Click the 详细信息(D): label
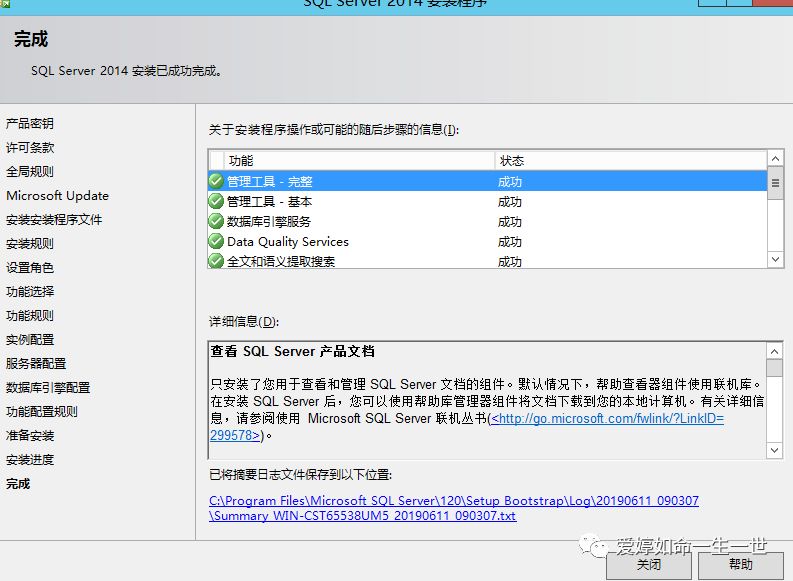 [244, 322]
